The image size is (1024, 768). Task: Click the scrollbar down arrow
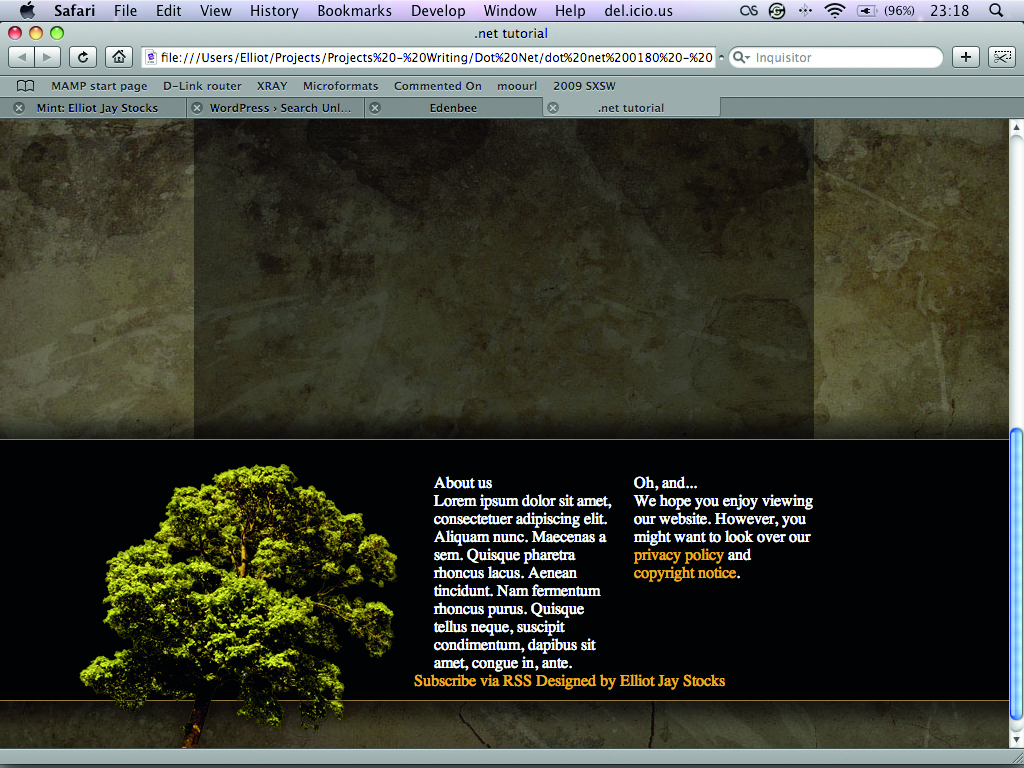coord(1016,738)
